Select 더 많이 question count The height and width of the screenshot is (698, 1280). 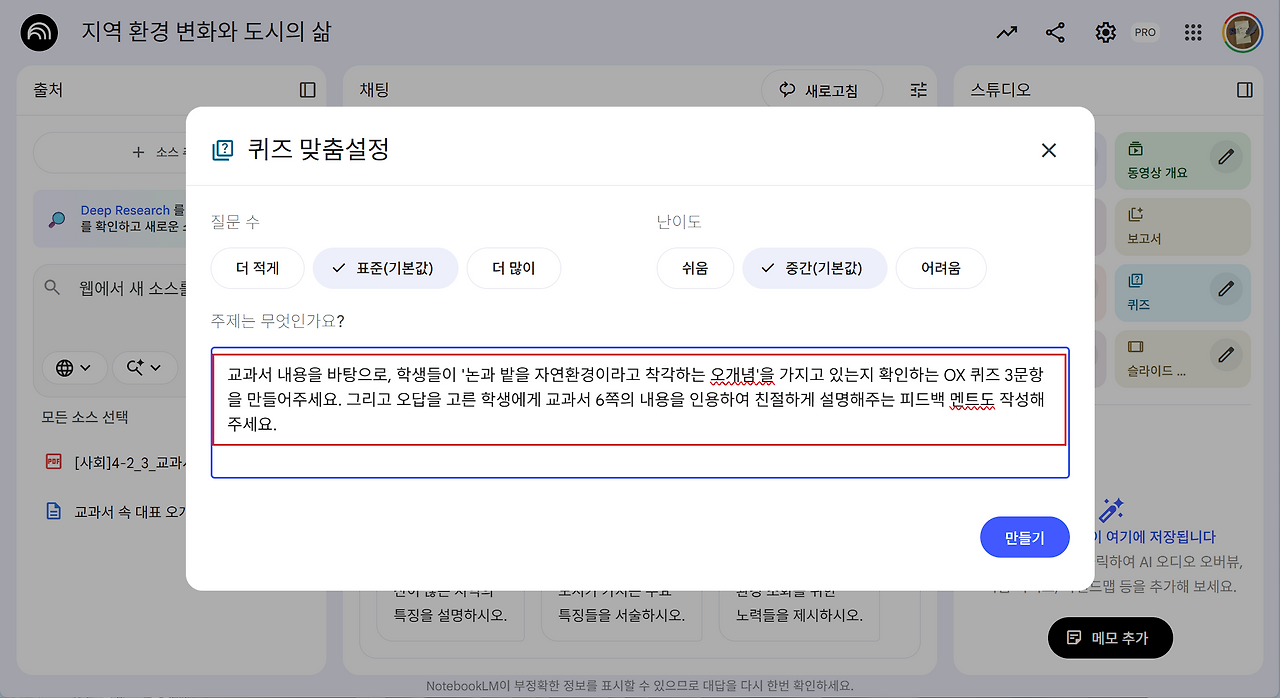pos(514,268)
